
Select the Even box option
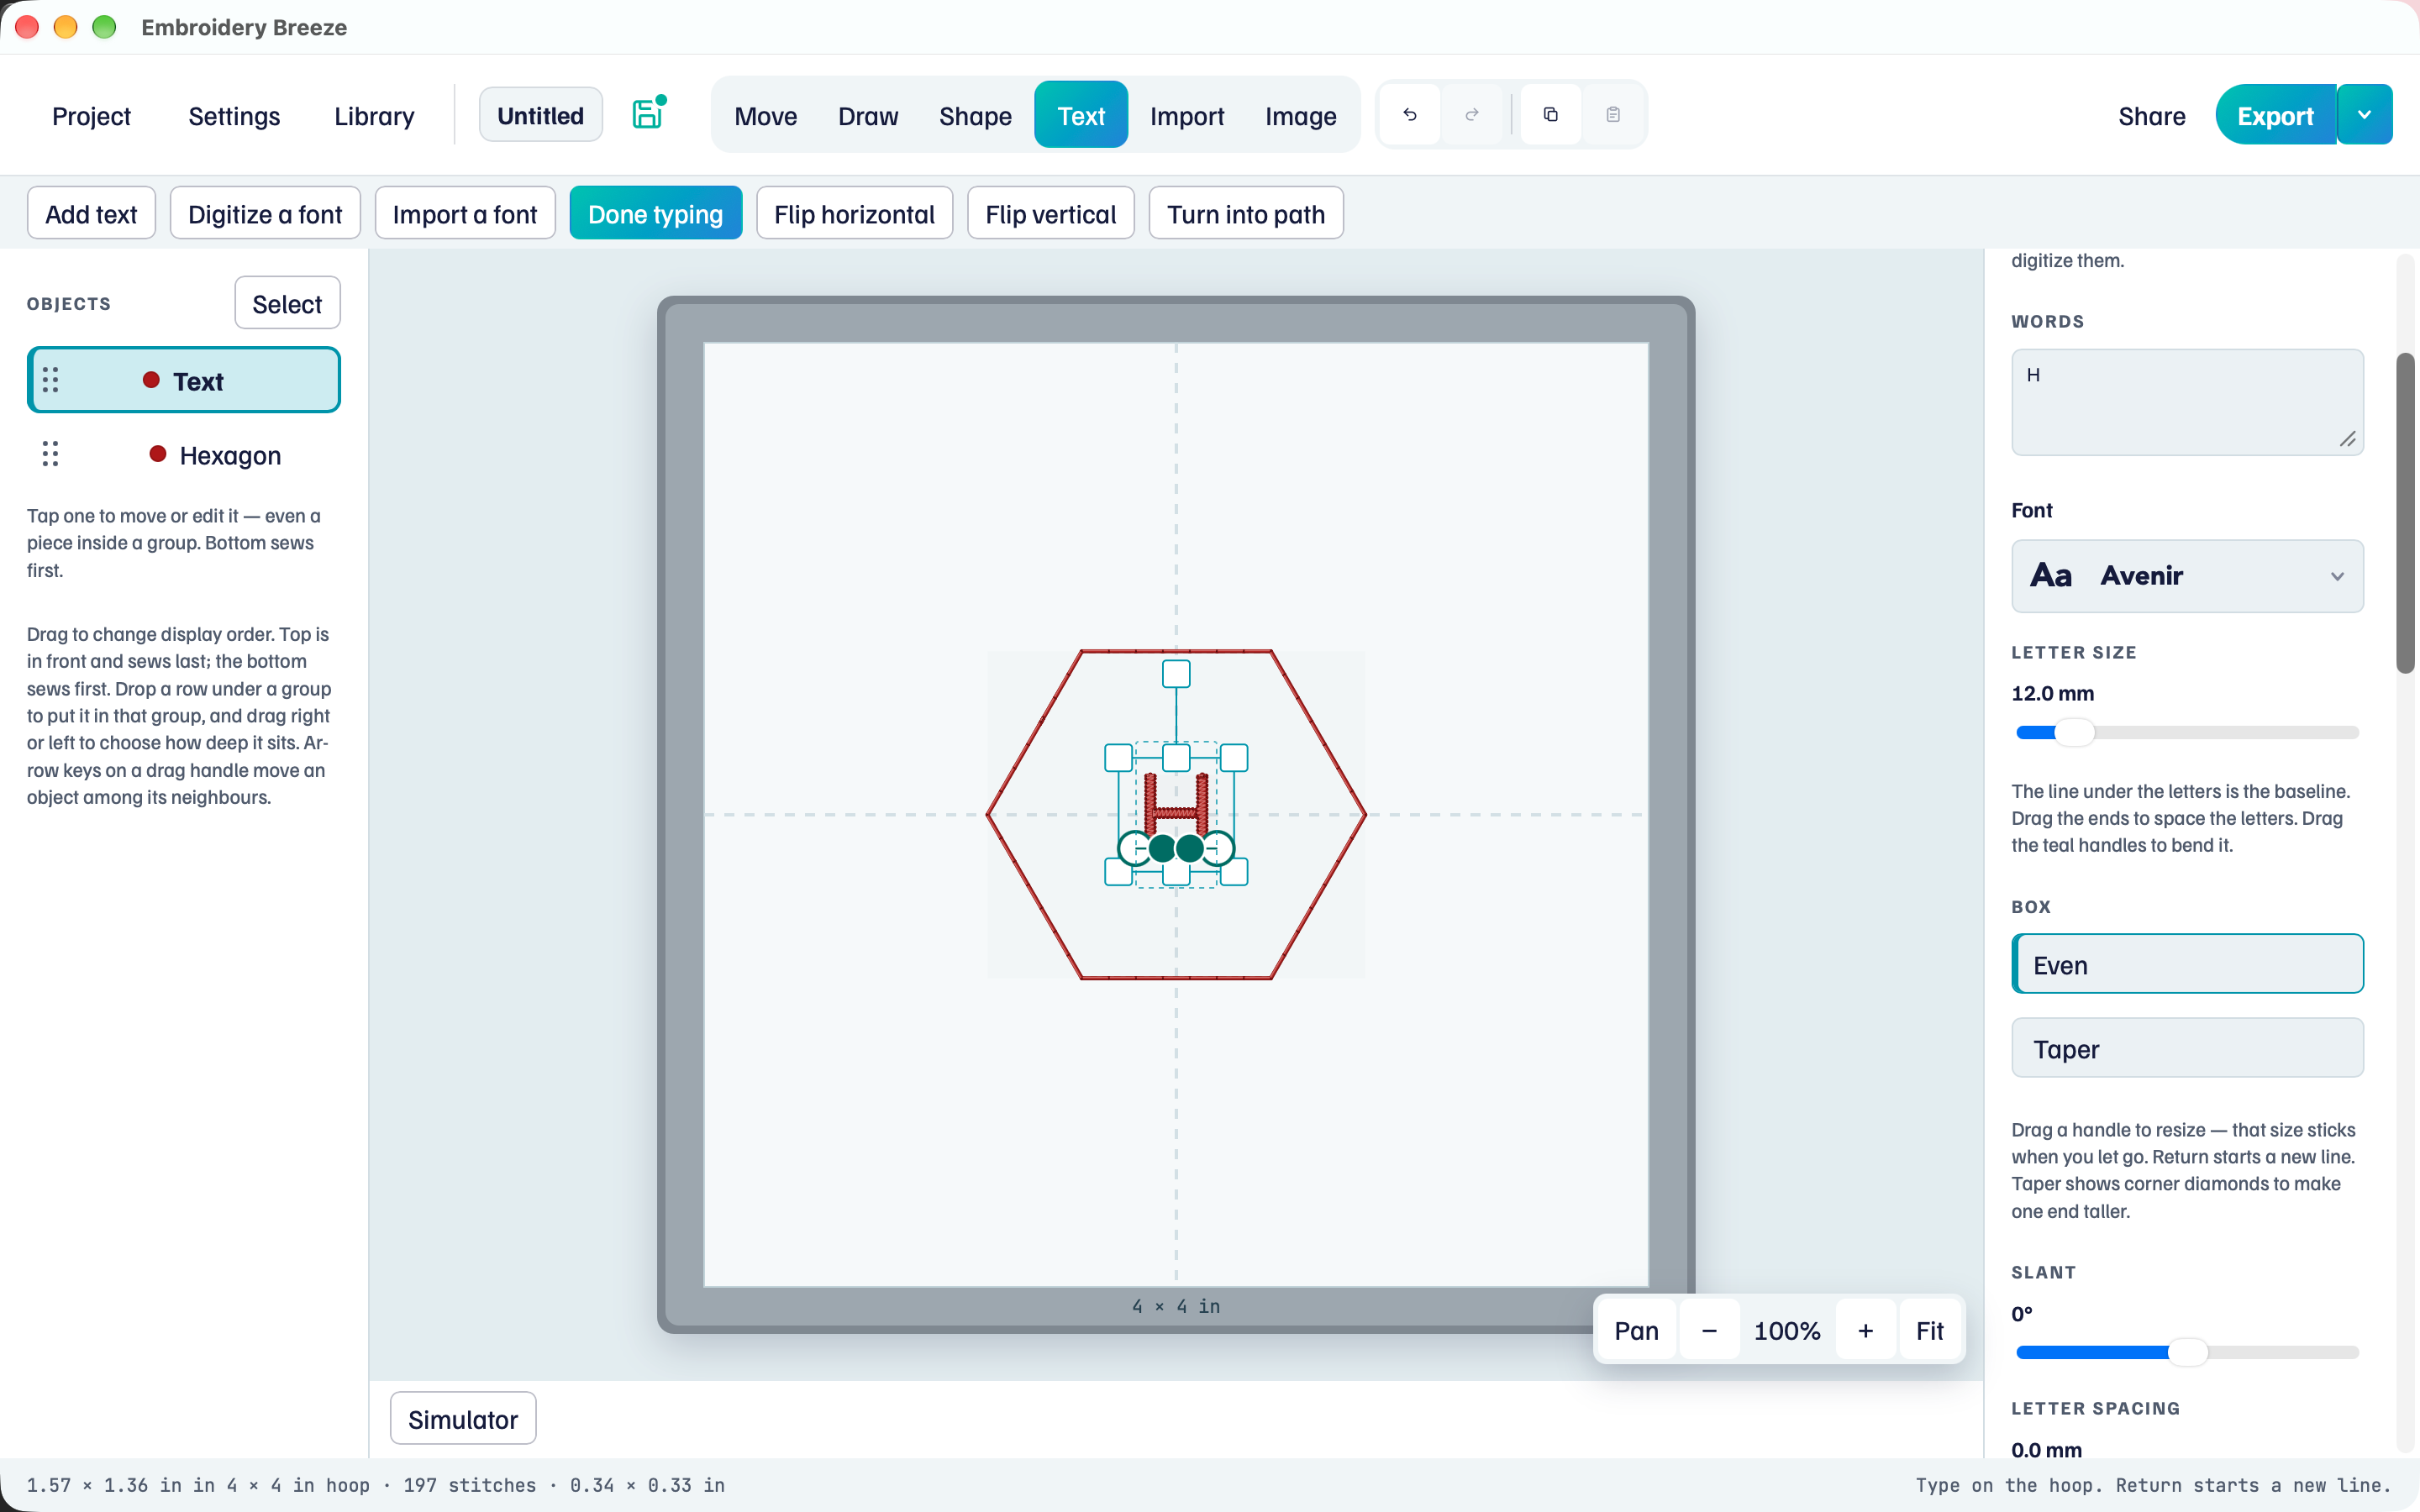[2187, 964]
